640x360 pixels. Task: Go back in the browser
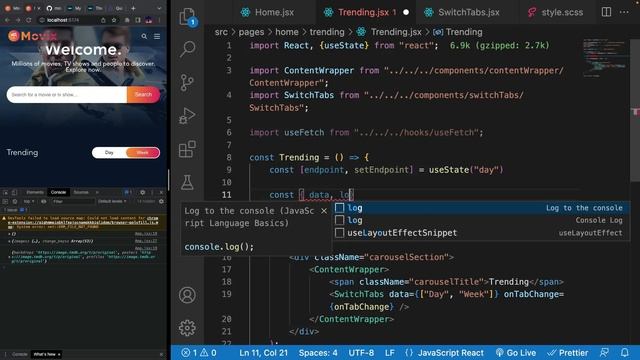pos(8,20)
